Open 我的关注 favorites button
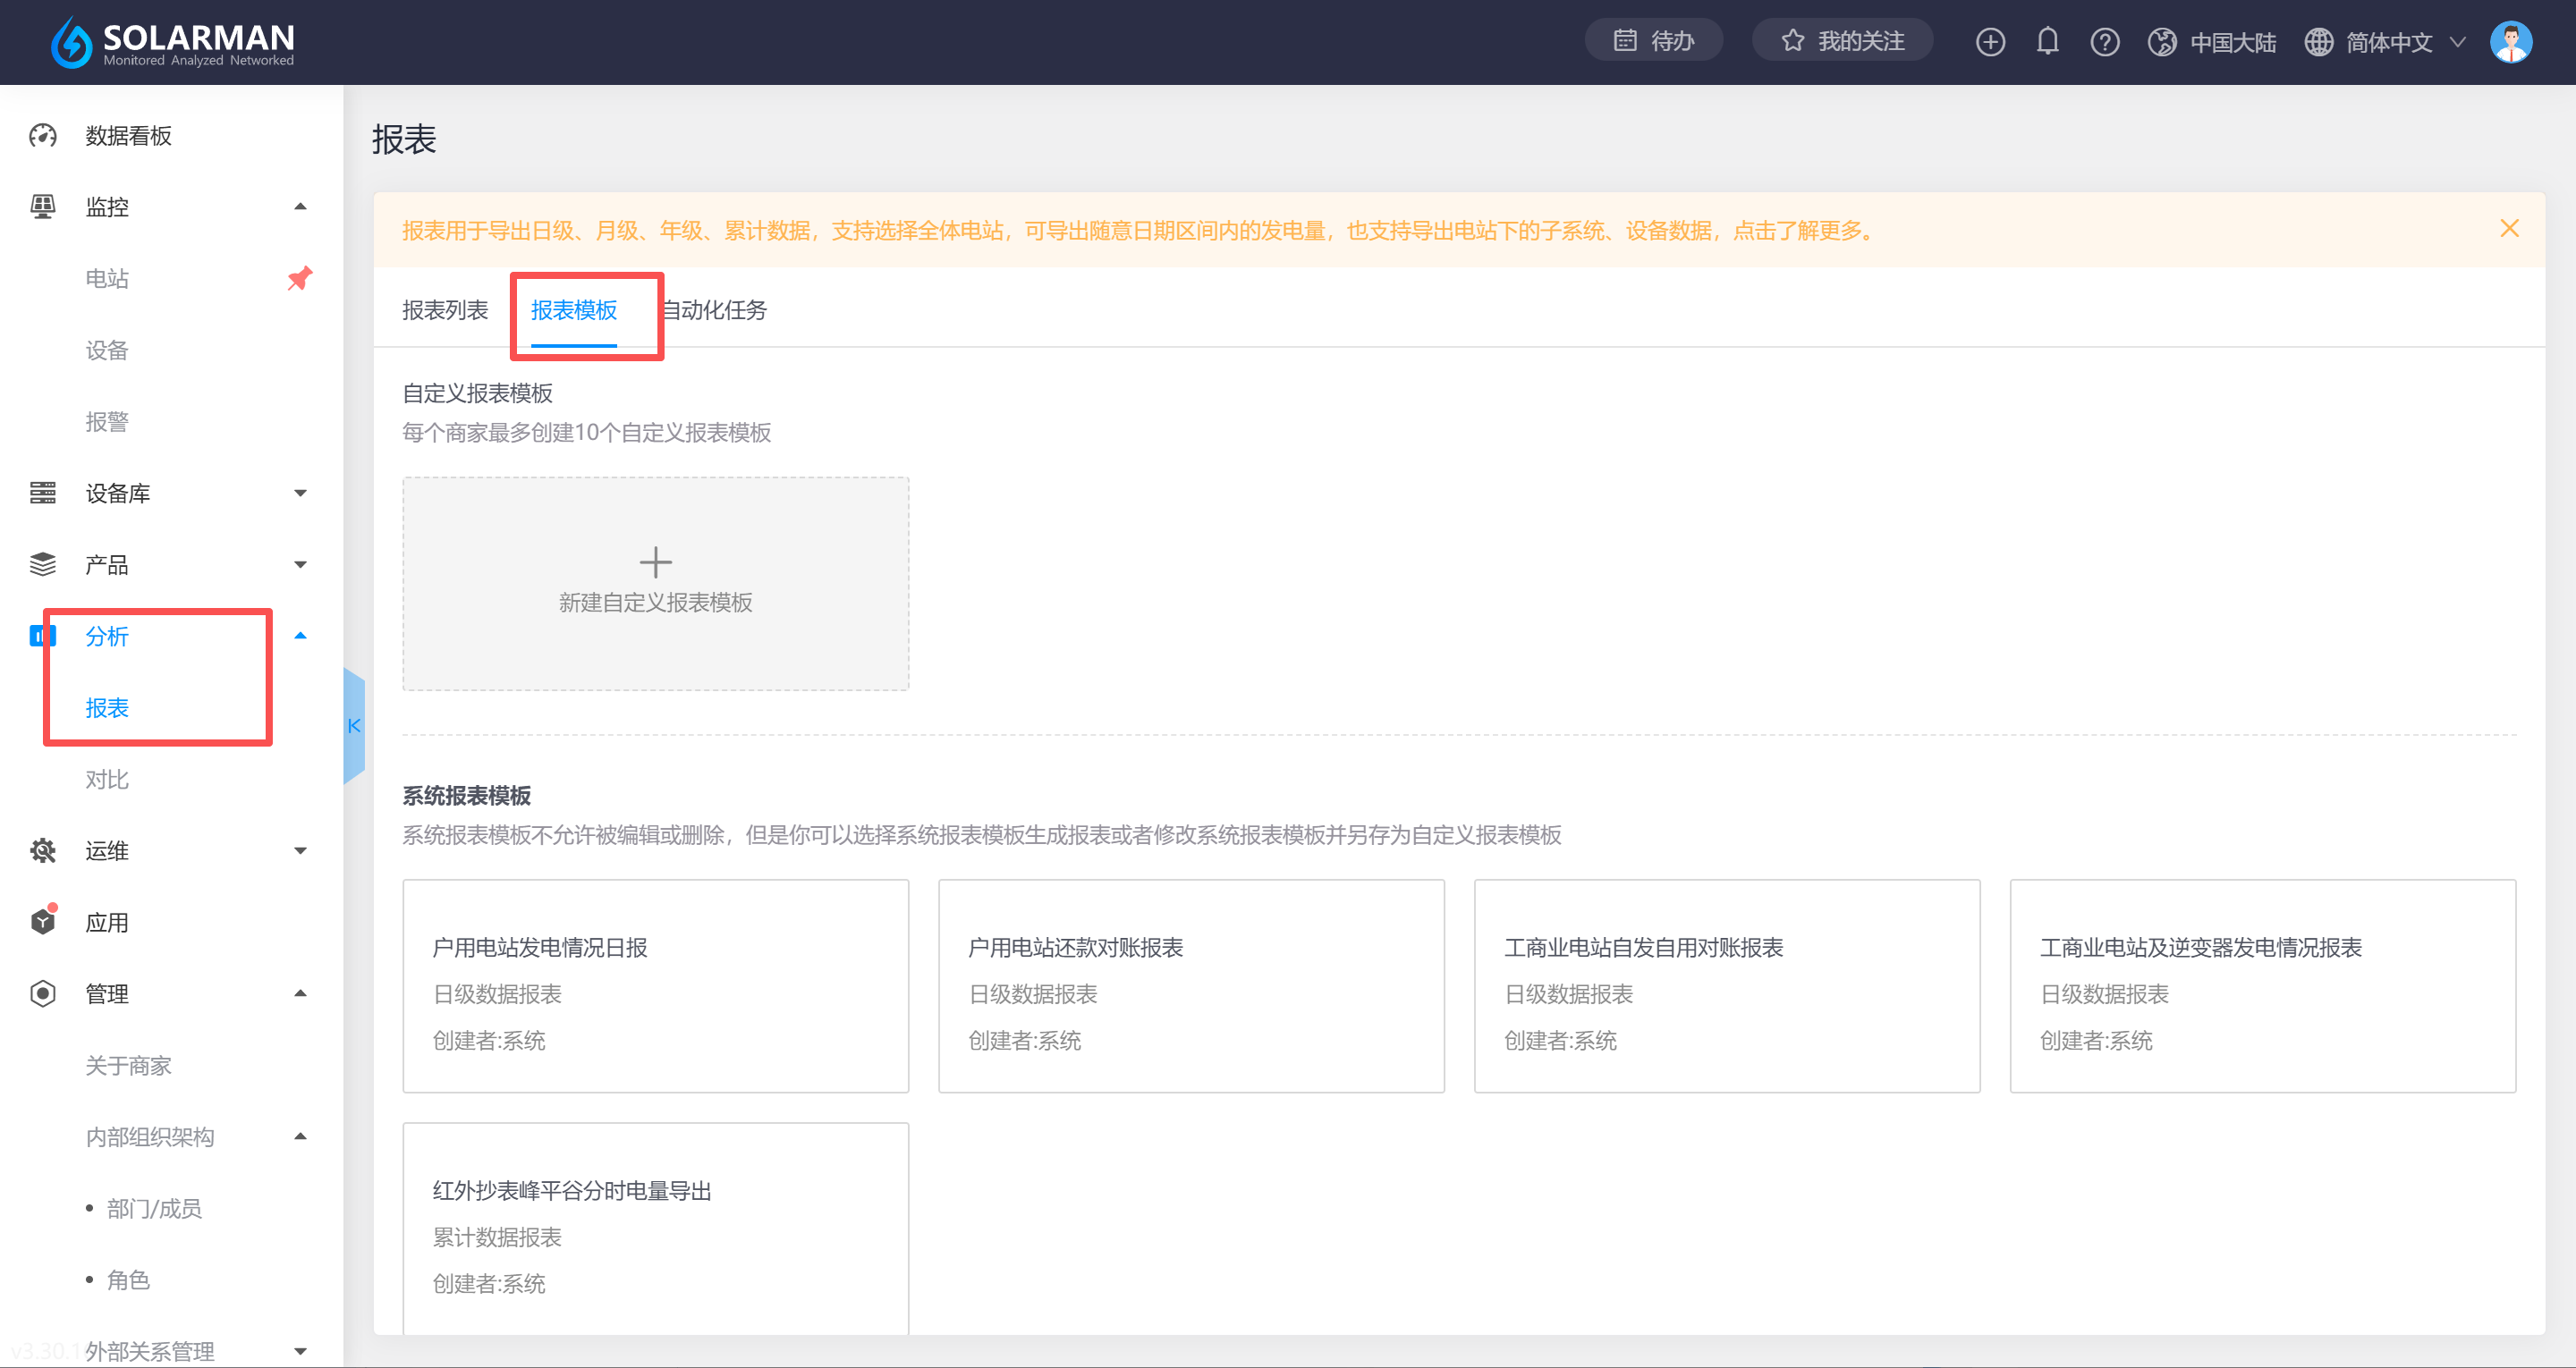Image resolution: width=2576 pixels, height=1368 pixels. coord(1842,41)
